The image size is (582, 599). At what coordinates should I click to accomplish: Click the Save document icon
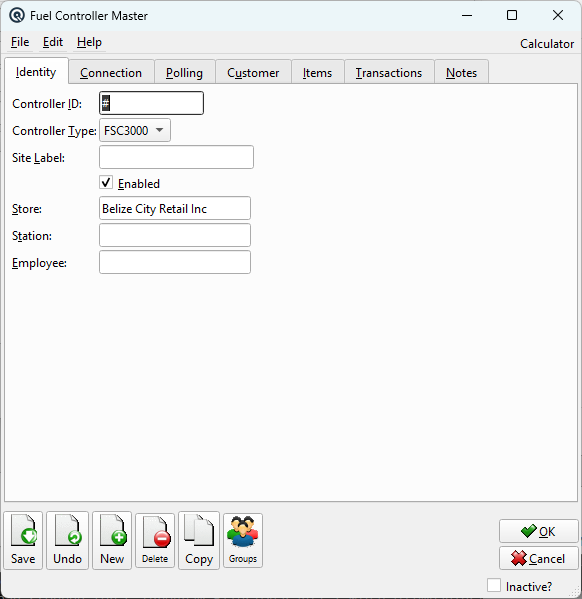click(23, 540)
